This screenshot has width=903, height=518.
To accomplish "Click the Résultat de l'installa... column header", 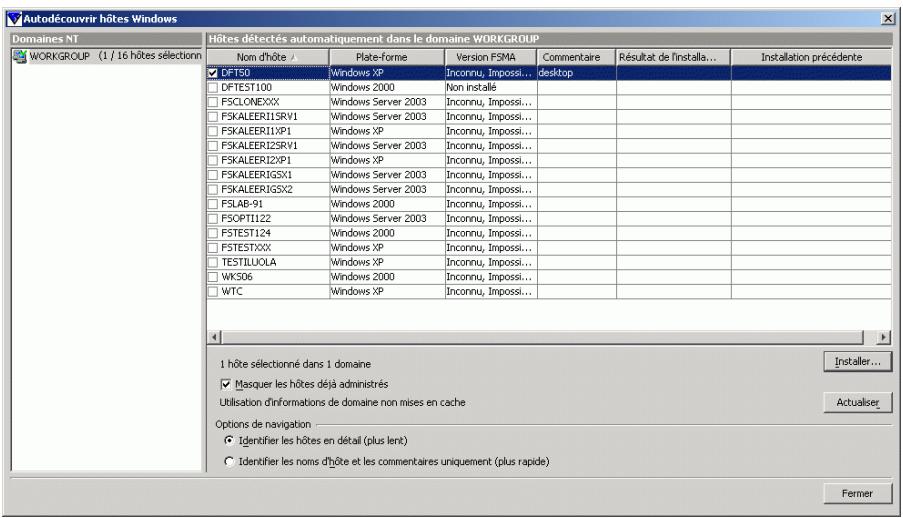I will [x=673, y=57].
